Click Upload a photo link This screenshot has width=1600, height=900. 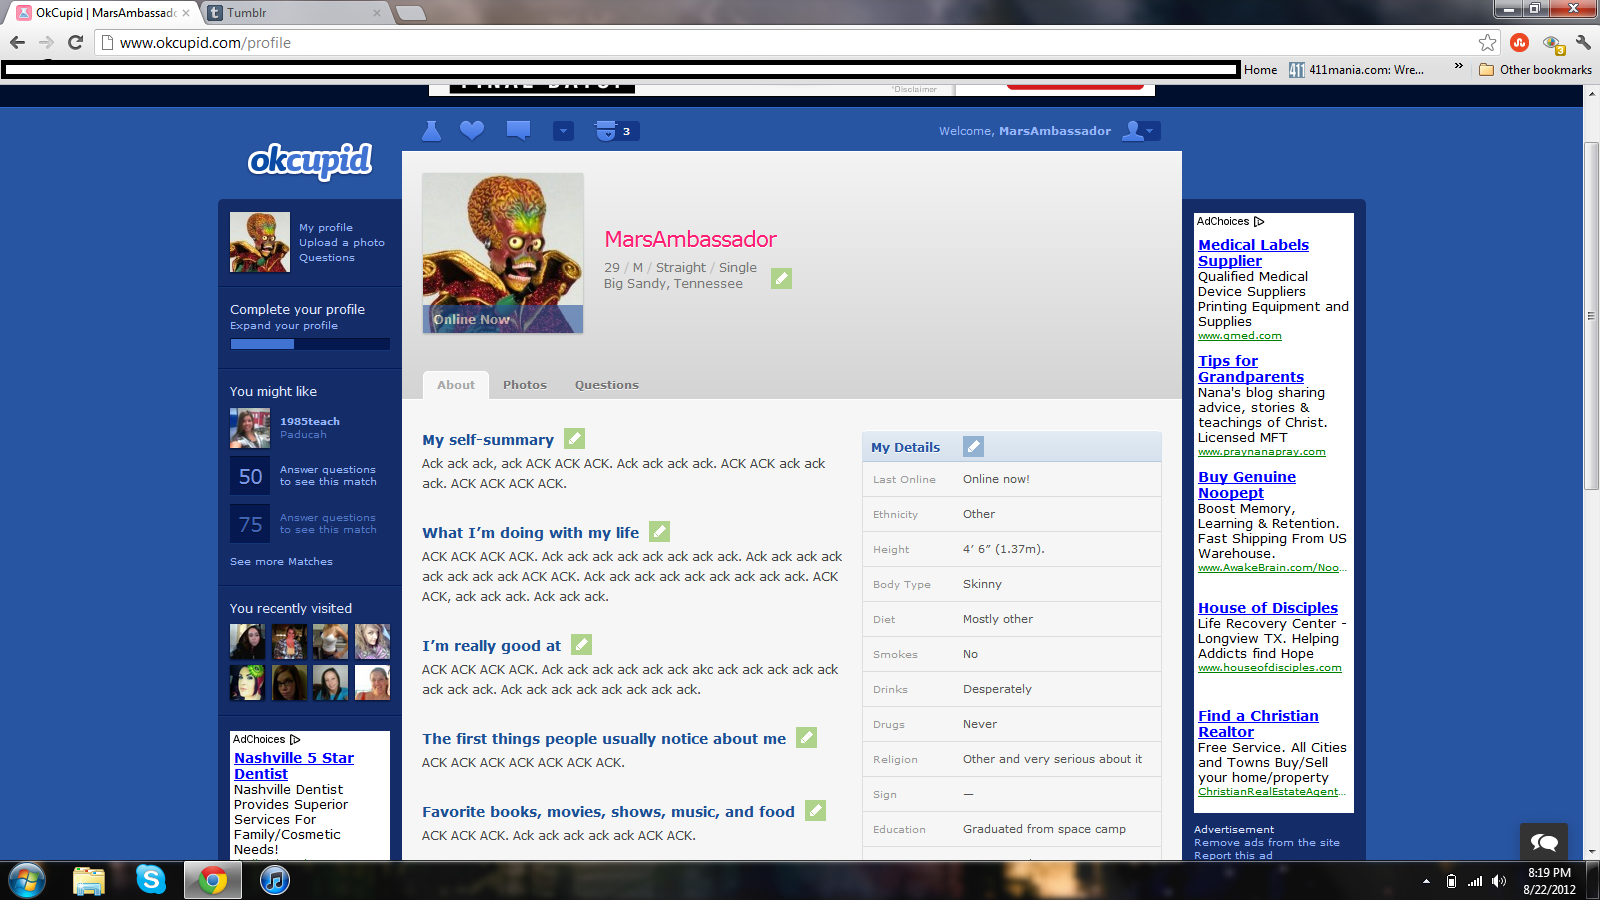click(x=342, y=243)
